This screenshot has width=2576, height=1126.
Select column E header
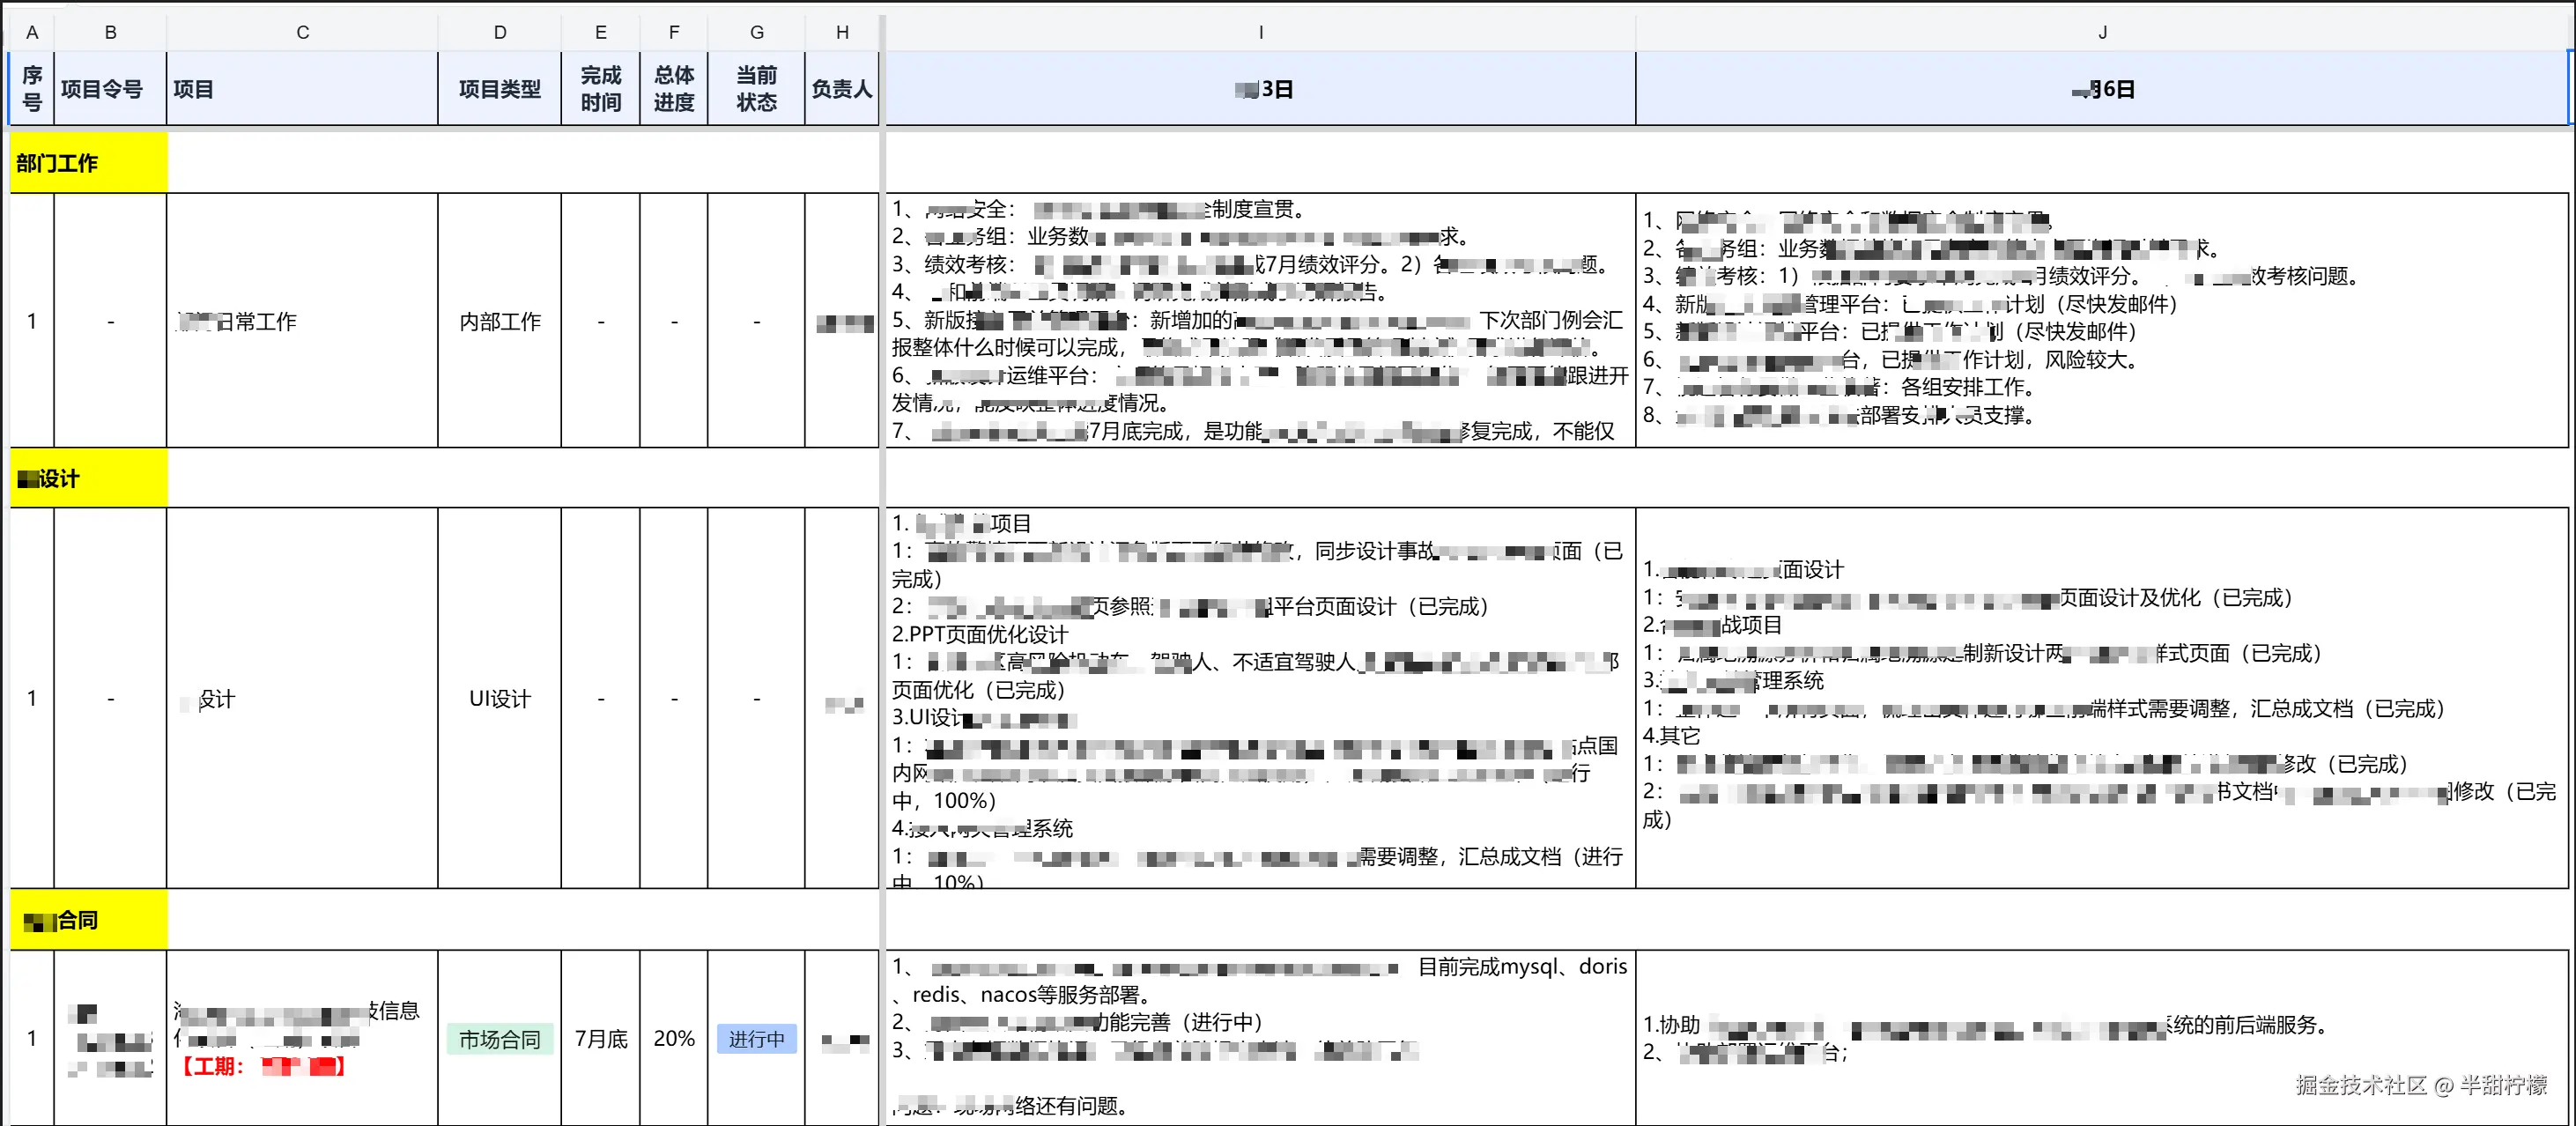[x=601, y=32]
